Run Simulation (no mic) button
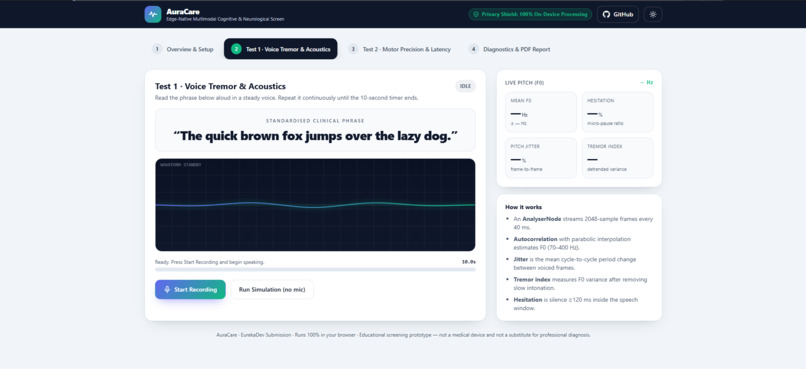The image size is (806, 369). tap(272, 289)
